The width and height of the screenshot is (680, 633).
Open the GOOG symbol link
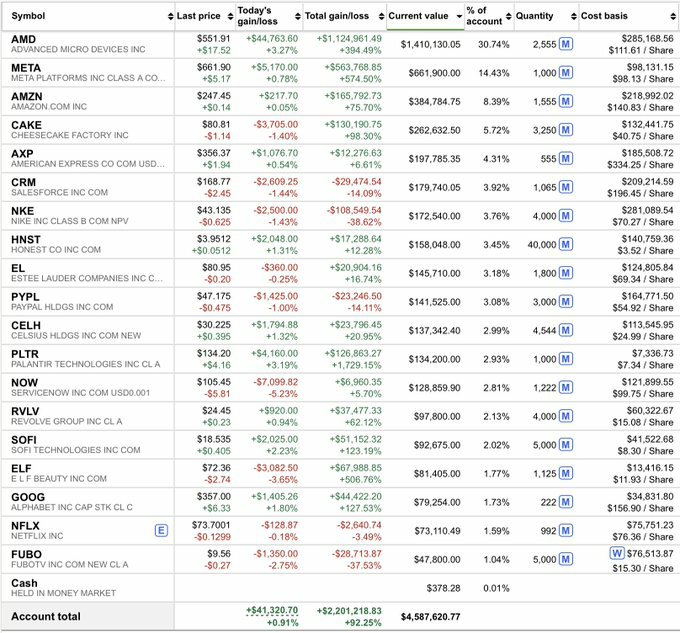click(28, 497)
